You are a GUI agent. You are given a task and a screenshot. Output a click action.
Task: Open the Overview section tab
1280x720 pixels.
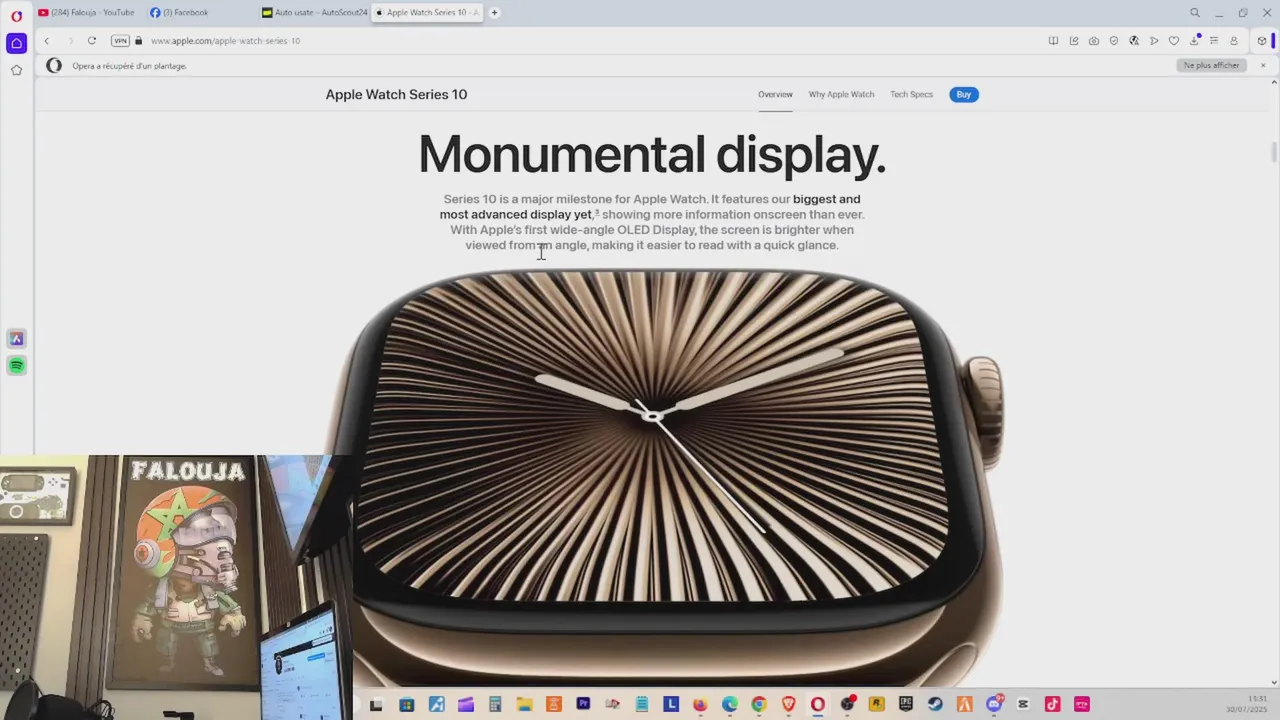(775, 94)
